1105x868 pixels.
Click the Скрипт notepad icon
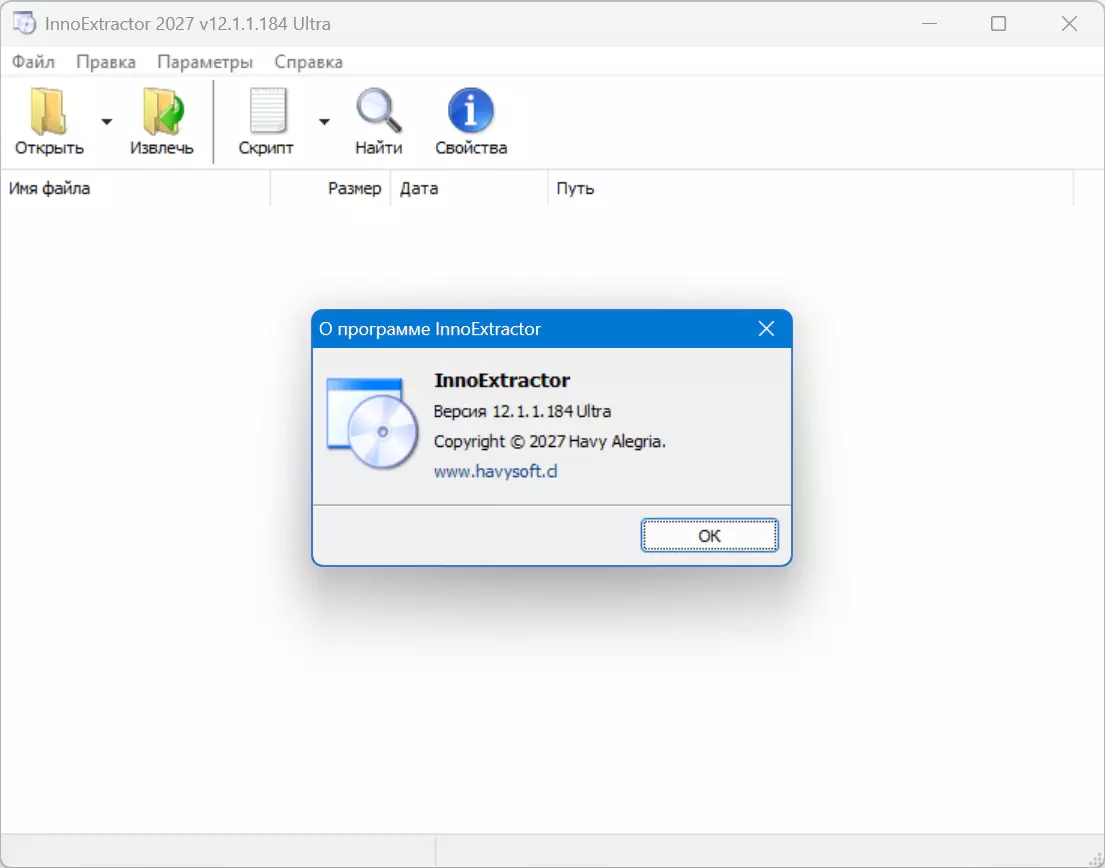click(x=268, y=111)
